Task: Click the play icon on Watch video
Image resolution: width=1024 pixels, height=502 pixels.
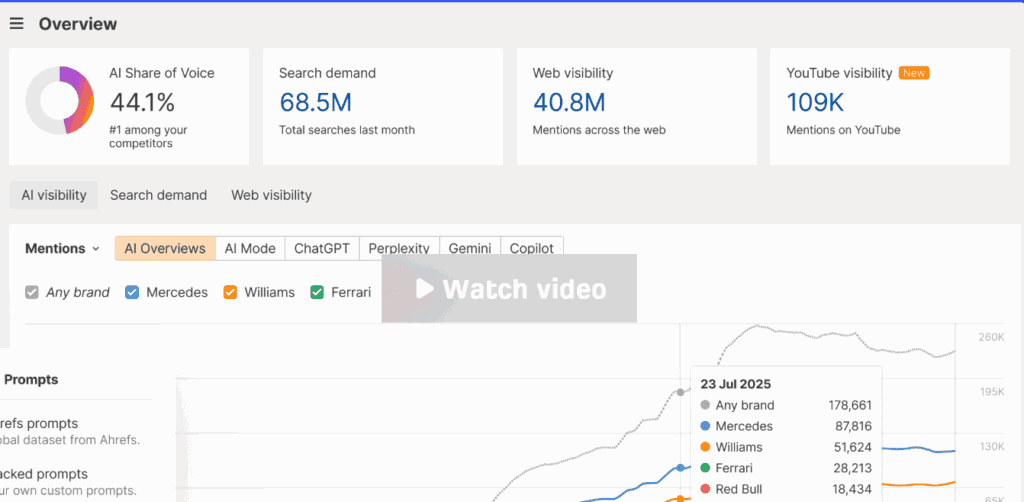Action: pyautogui.click(x=424, y=289)
